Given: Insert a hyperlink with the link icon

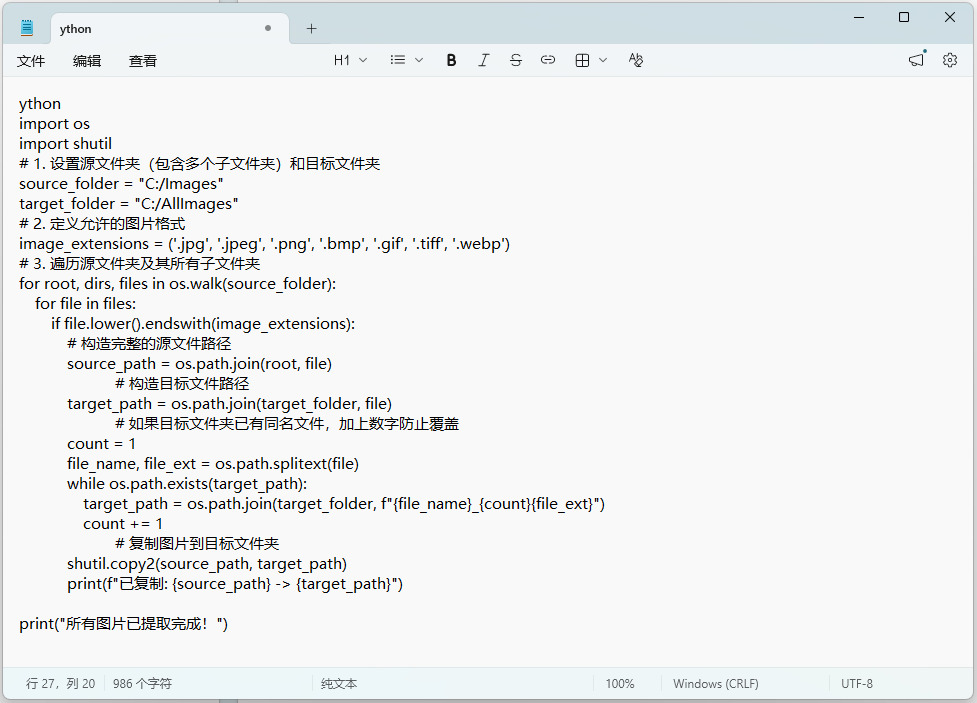Looking at the screenshot, I should click(x=547, y=60).
